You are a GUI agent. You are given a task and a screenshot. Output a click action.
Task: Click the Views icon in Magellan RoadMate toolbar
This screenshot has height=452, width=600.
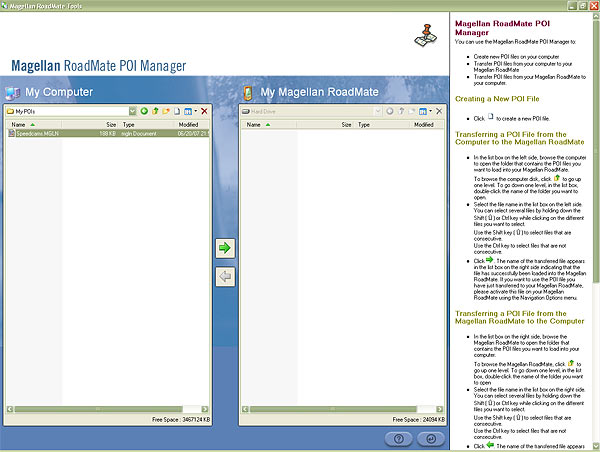423,111
